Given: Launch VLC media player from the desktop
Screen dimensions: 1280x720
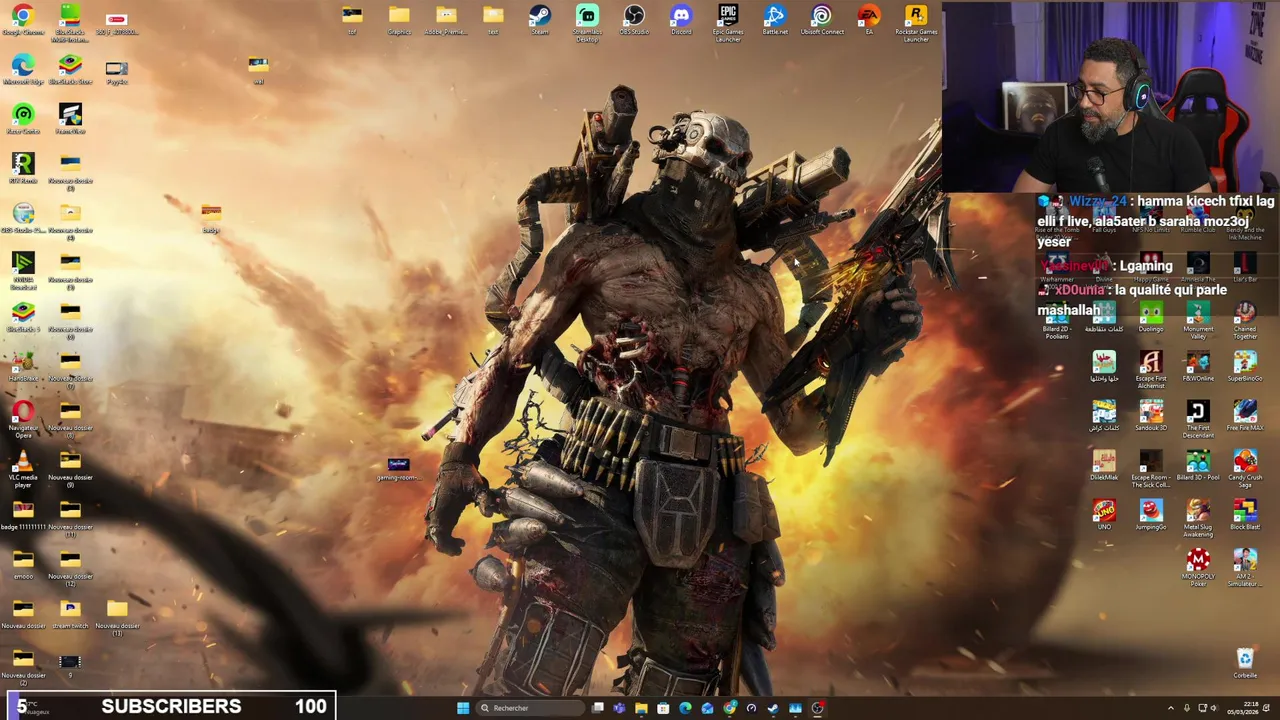Looking at the screenshot, I should [23, 468].
